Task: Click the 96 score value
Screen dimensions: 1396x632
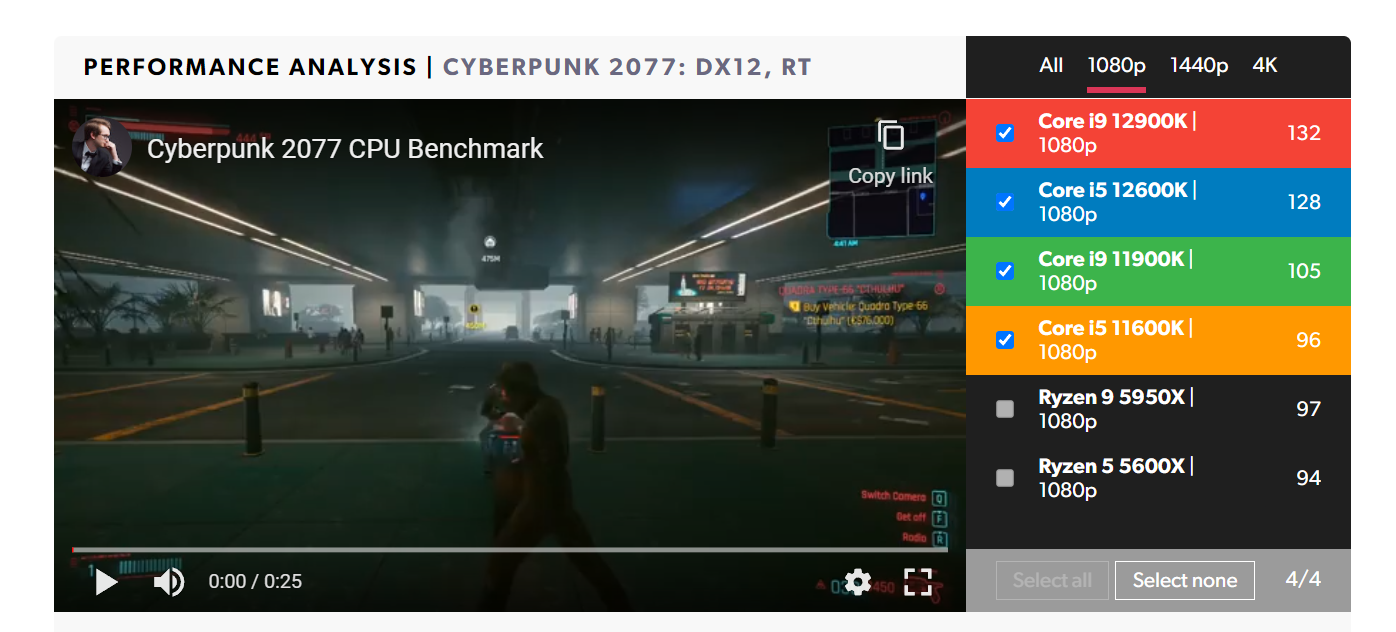Action: (x=1308, y=340)
